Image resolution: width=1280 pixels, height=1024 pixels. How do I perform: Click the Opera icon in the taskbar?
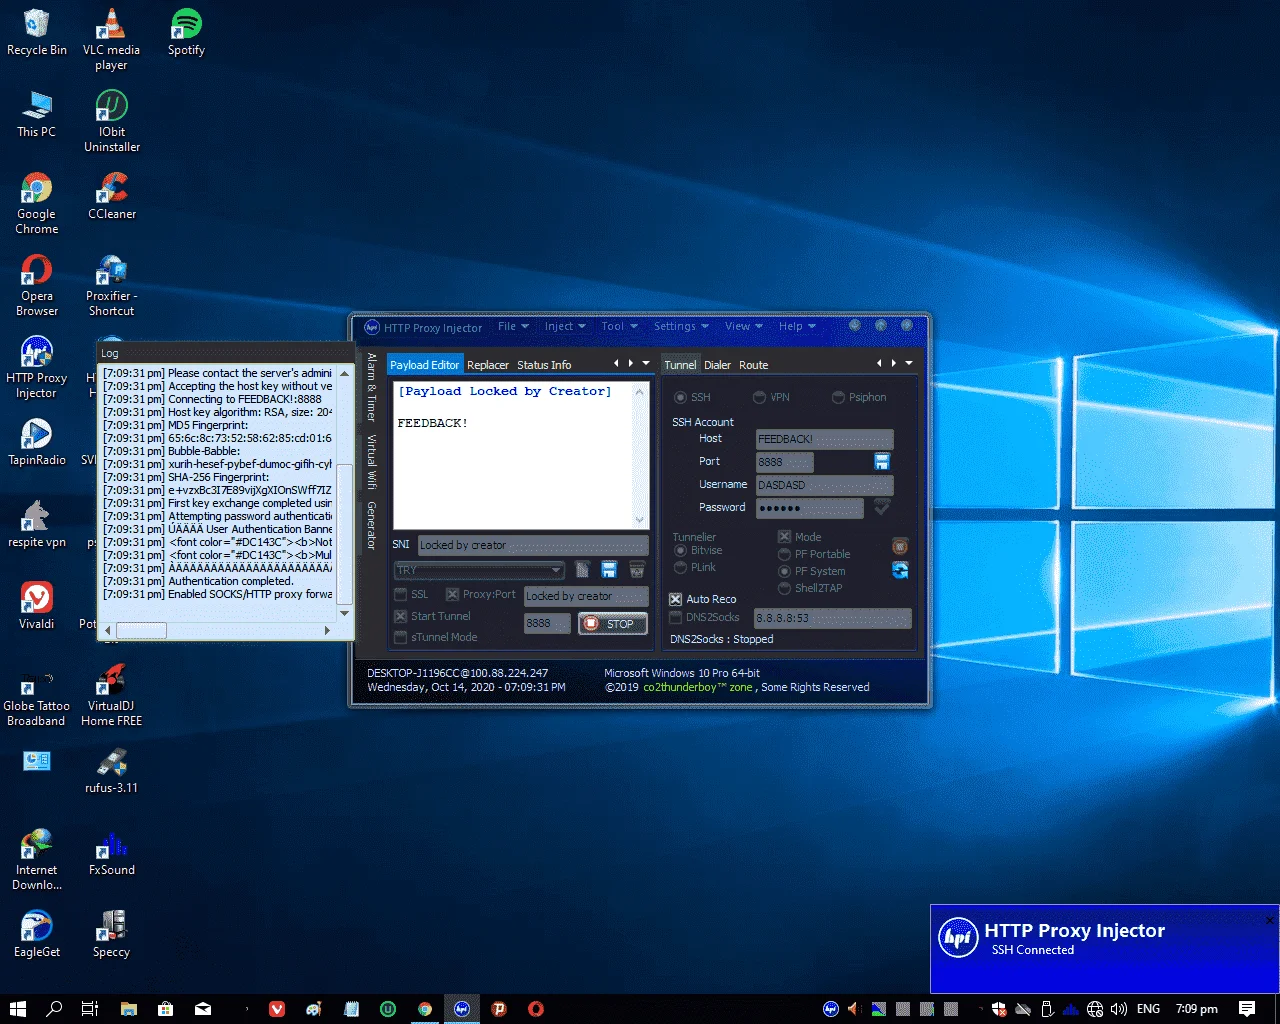pyautogui.click(x=536, y=1009)
